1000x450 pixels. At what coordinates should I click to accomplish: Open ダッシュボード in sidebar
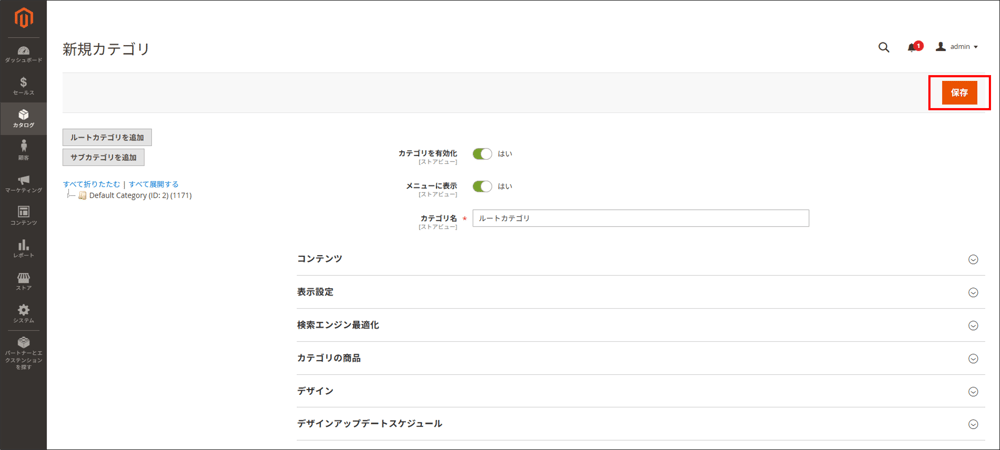coord(24,54)
